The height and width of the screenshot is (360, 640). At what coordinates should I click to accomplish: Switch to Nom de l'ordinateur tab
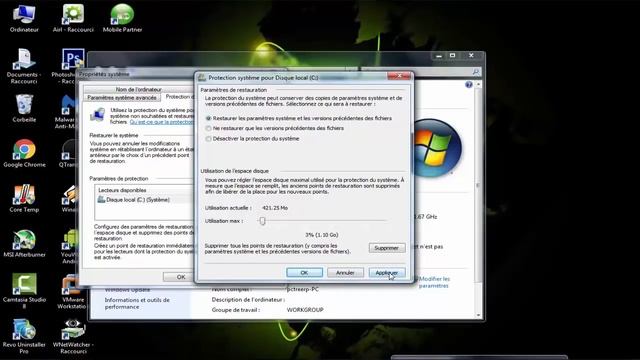138,89
